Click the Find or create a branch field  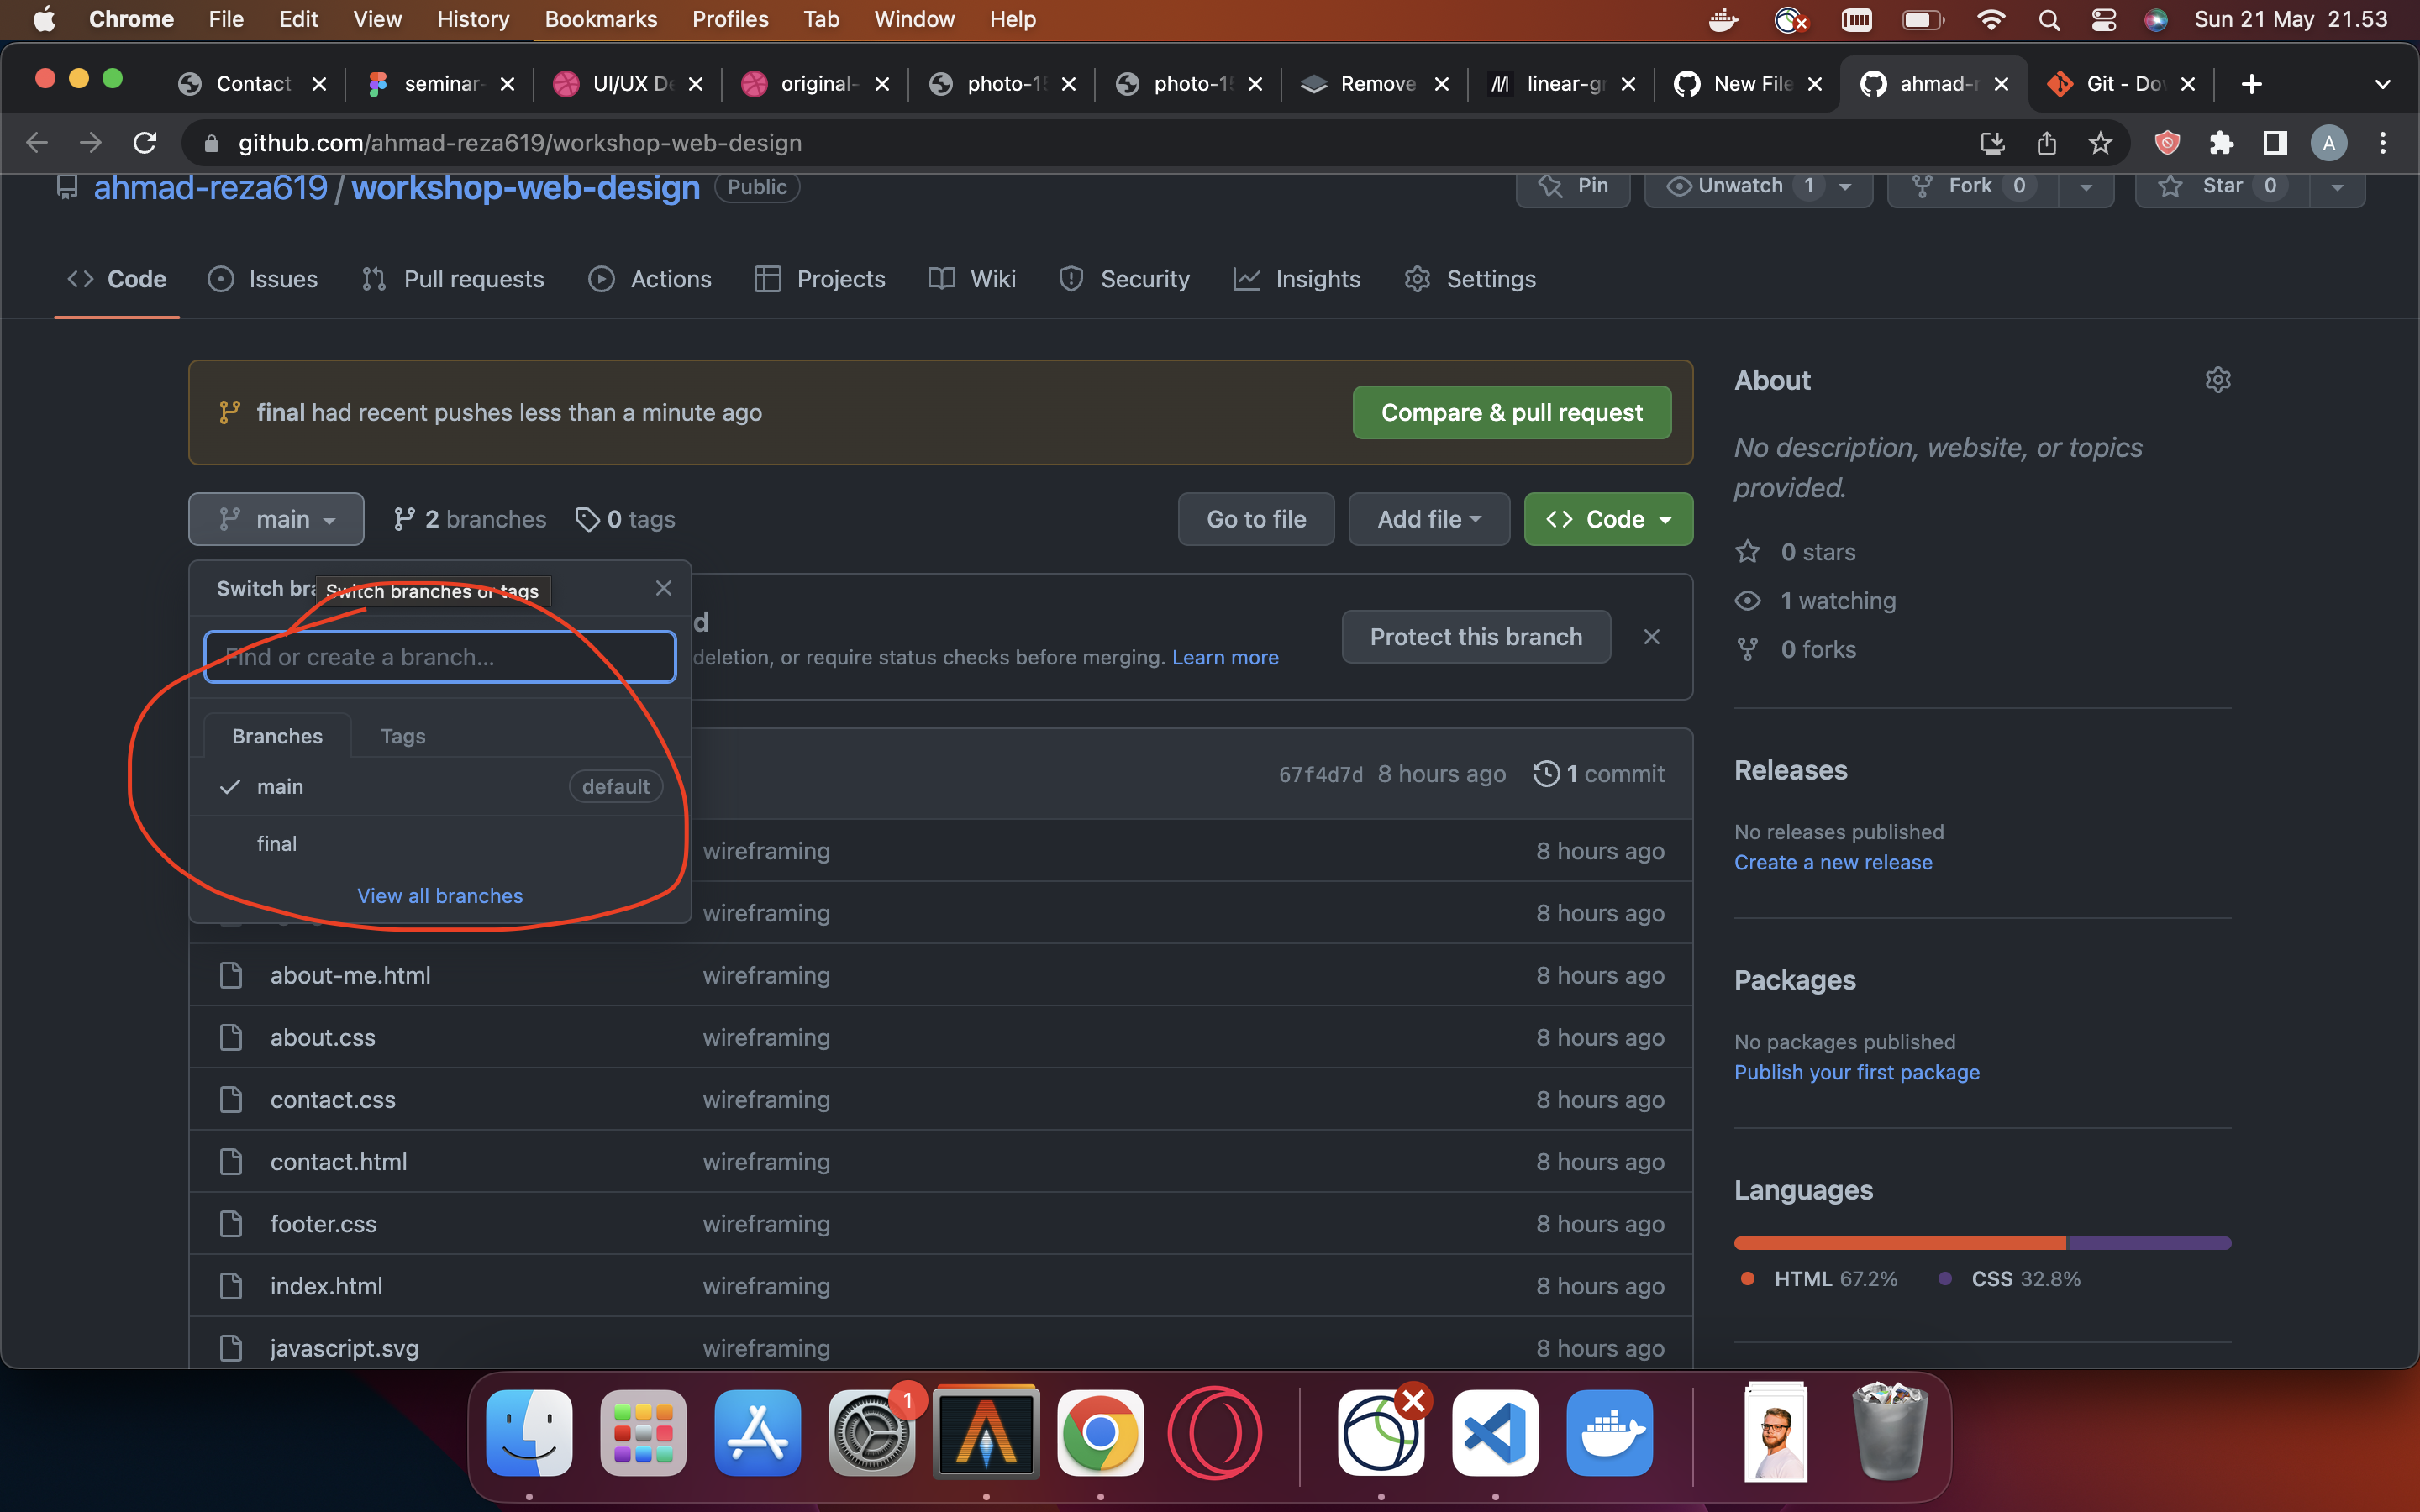point(440,657)
